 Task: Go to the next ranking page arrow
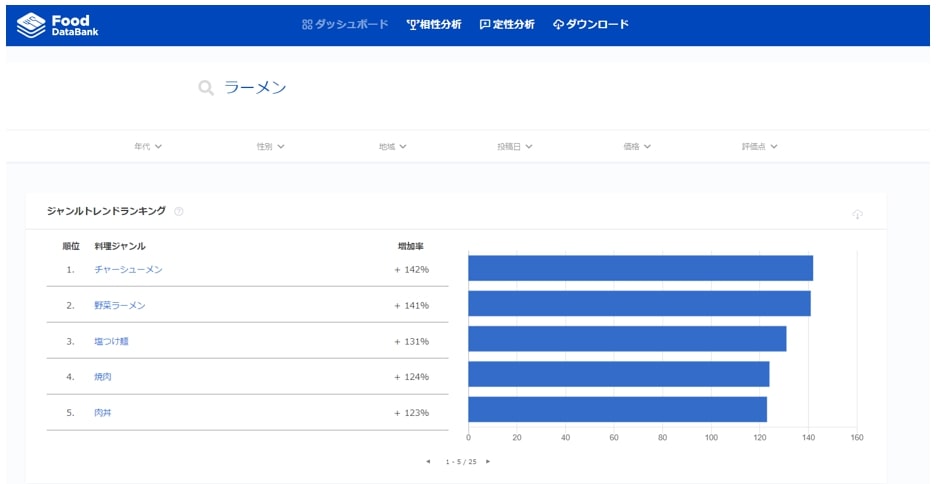pyautogui.click(x=488, y=462)
